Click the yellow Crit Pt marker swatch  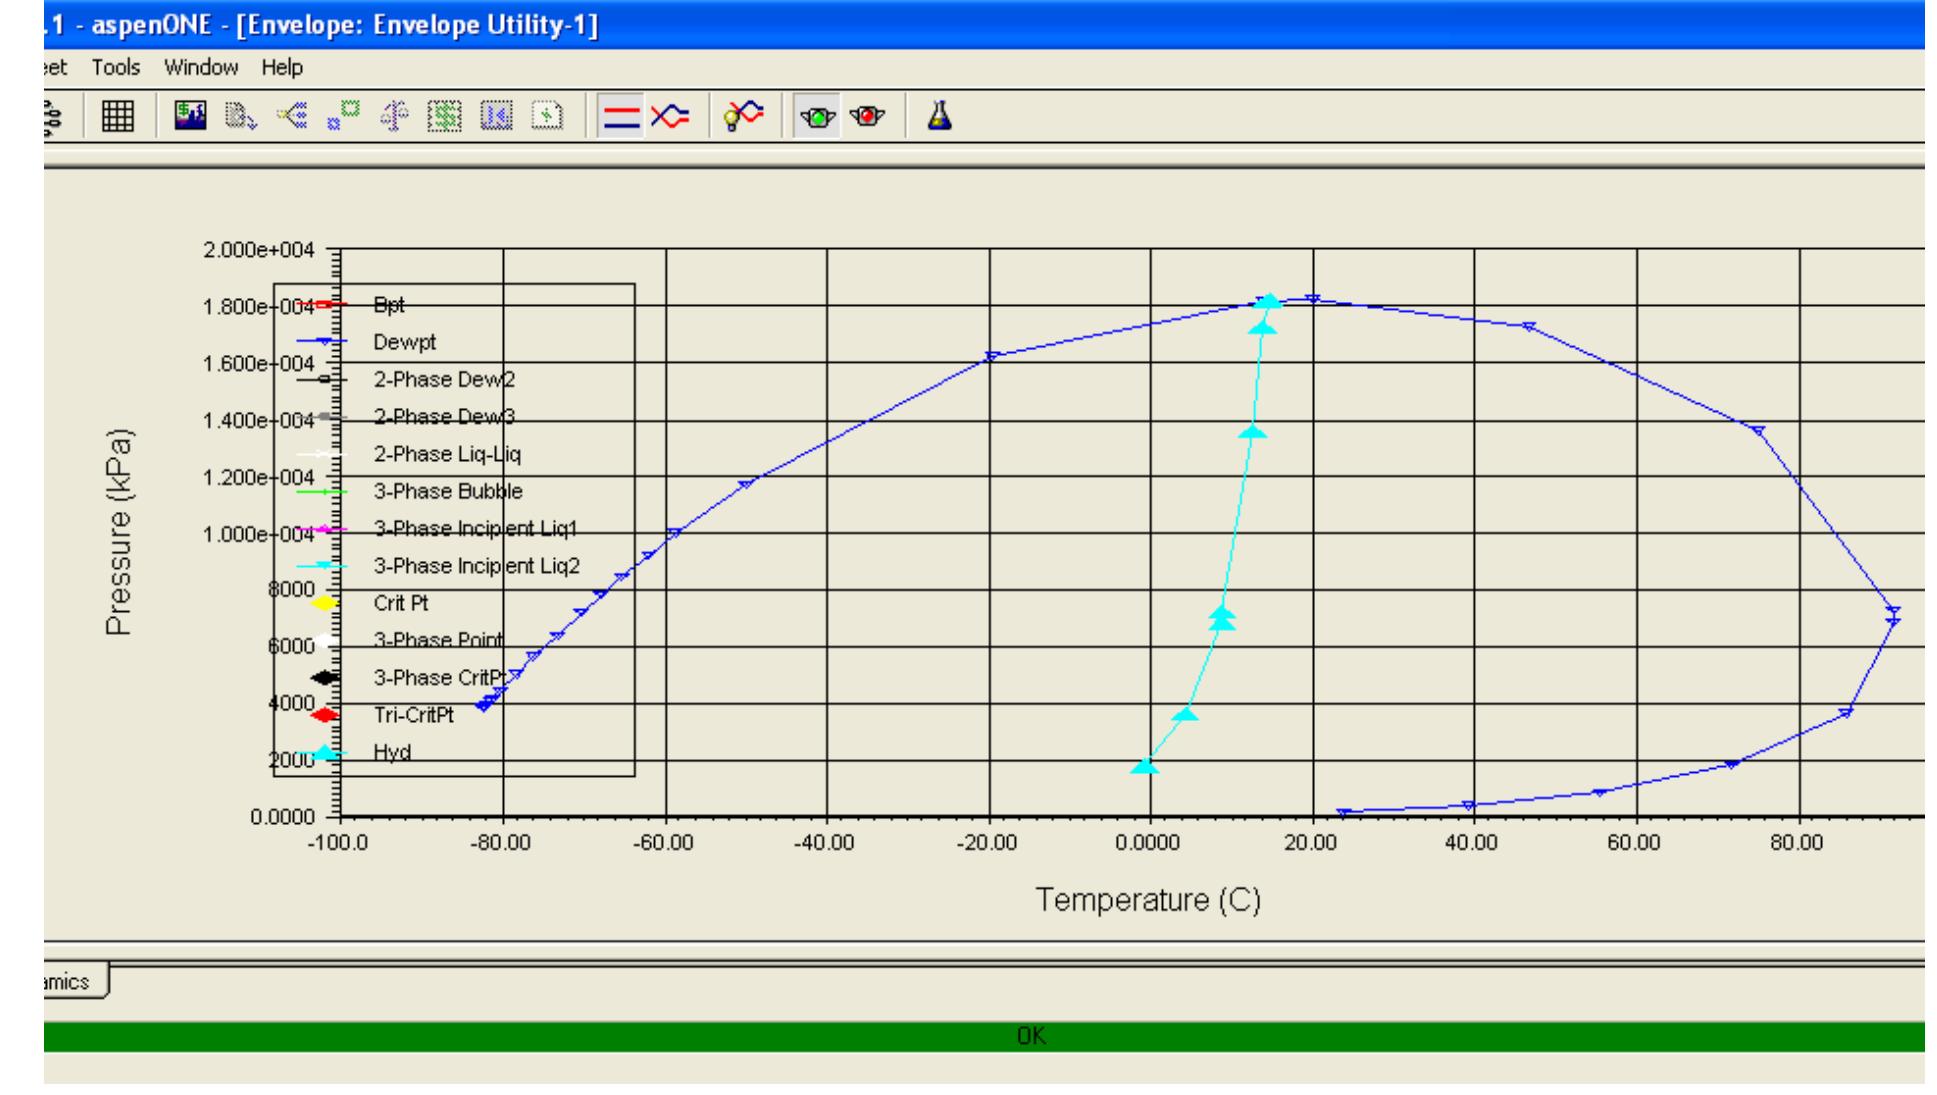(322, 605)
